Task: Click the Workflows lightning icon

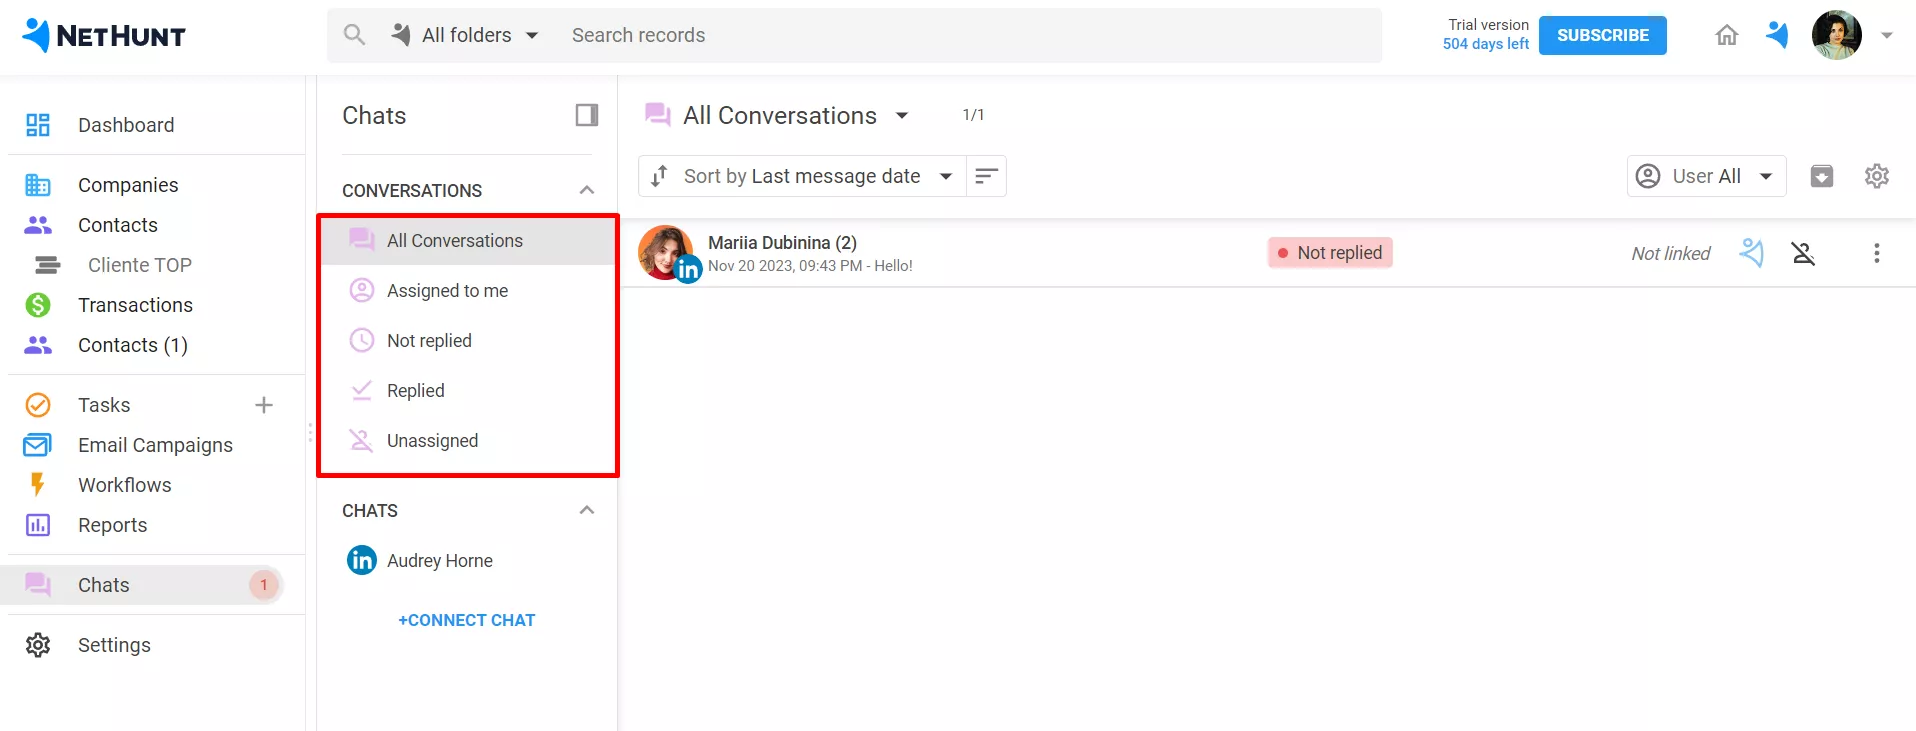Action: click(x=38, y=485)
